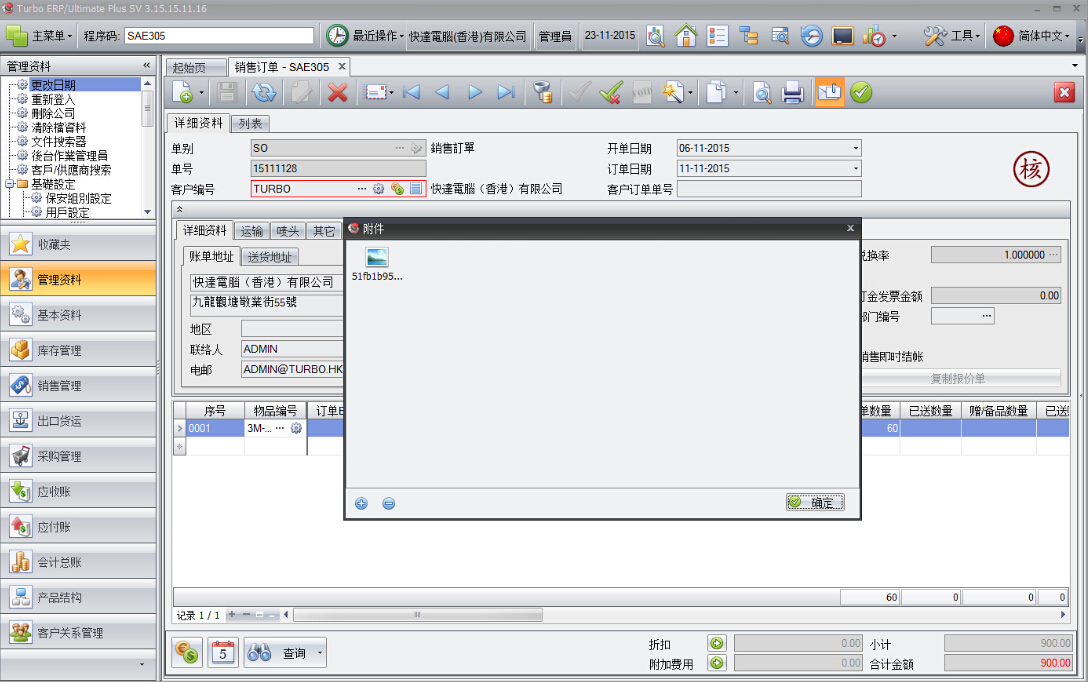1088x682 pixels.
Task: Click the clock history icon in top toolbar
Action: click(x=811, y=35)
